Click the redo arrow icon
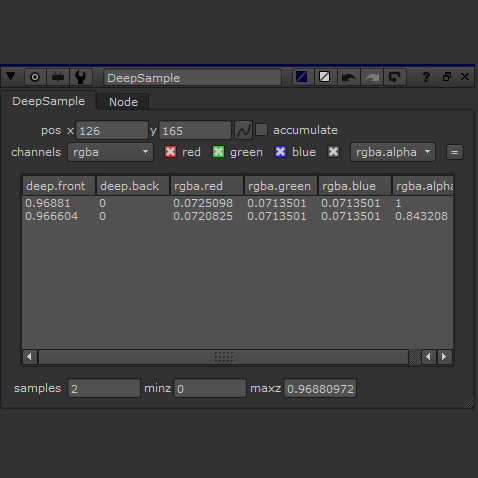Screen dimensions: 478x478 coord(372,77)
